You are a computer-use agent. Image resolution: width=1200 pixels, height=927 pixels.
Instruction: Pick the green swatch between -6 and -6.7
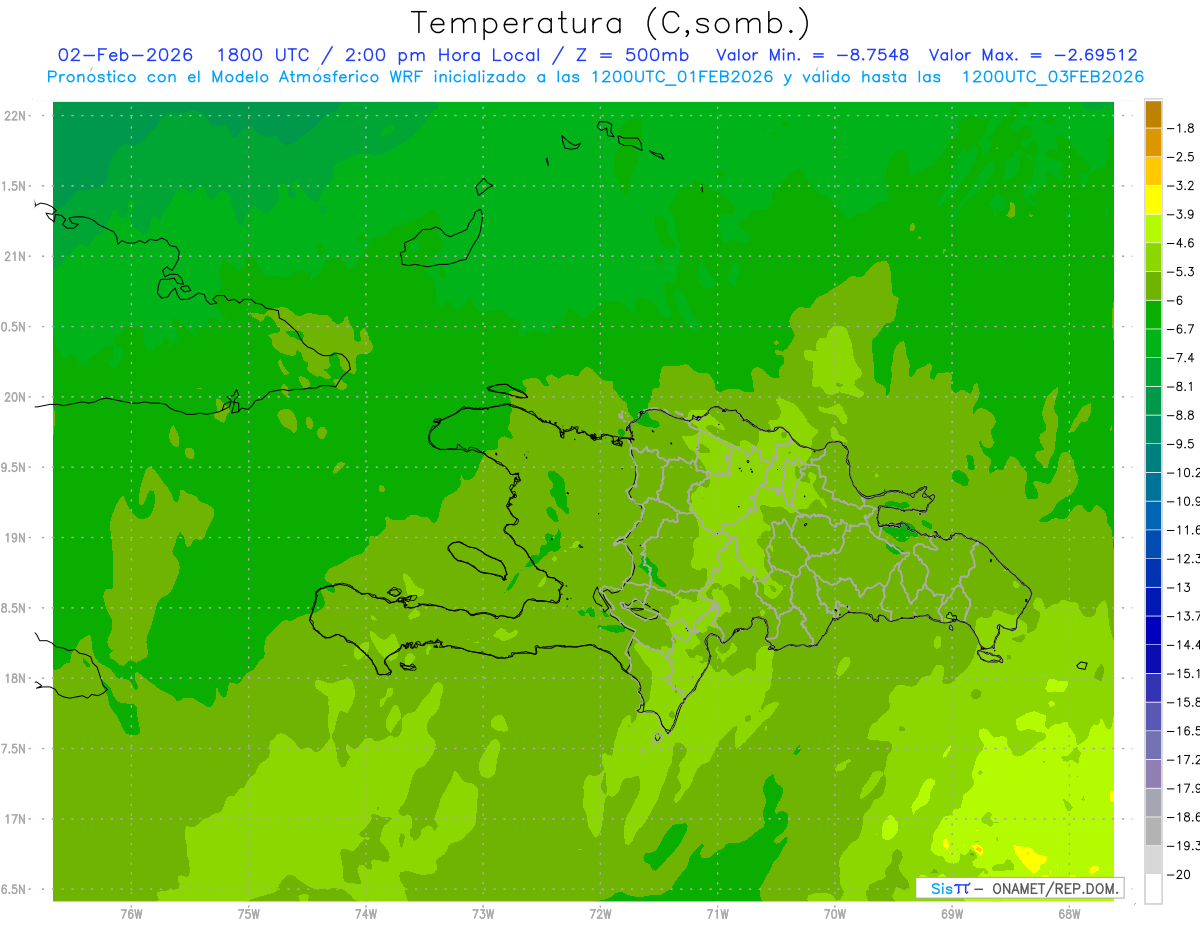[1153, 315]
